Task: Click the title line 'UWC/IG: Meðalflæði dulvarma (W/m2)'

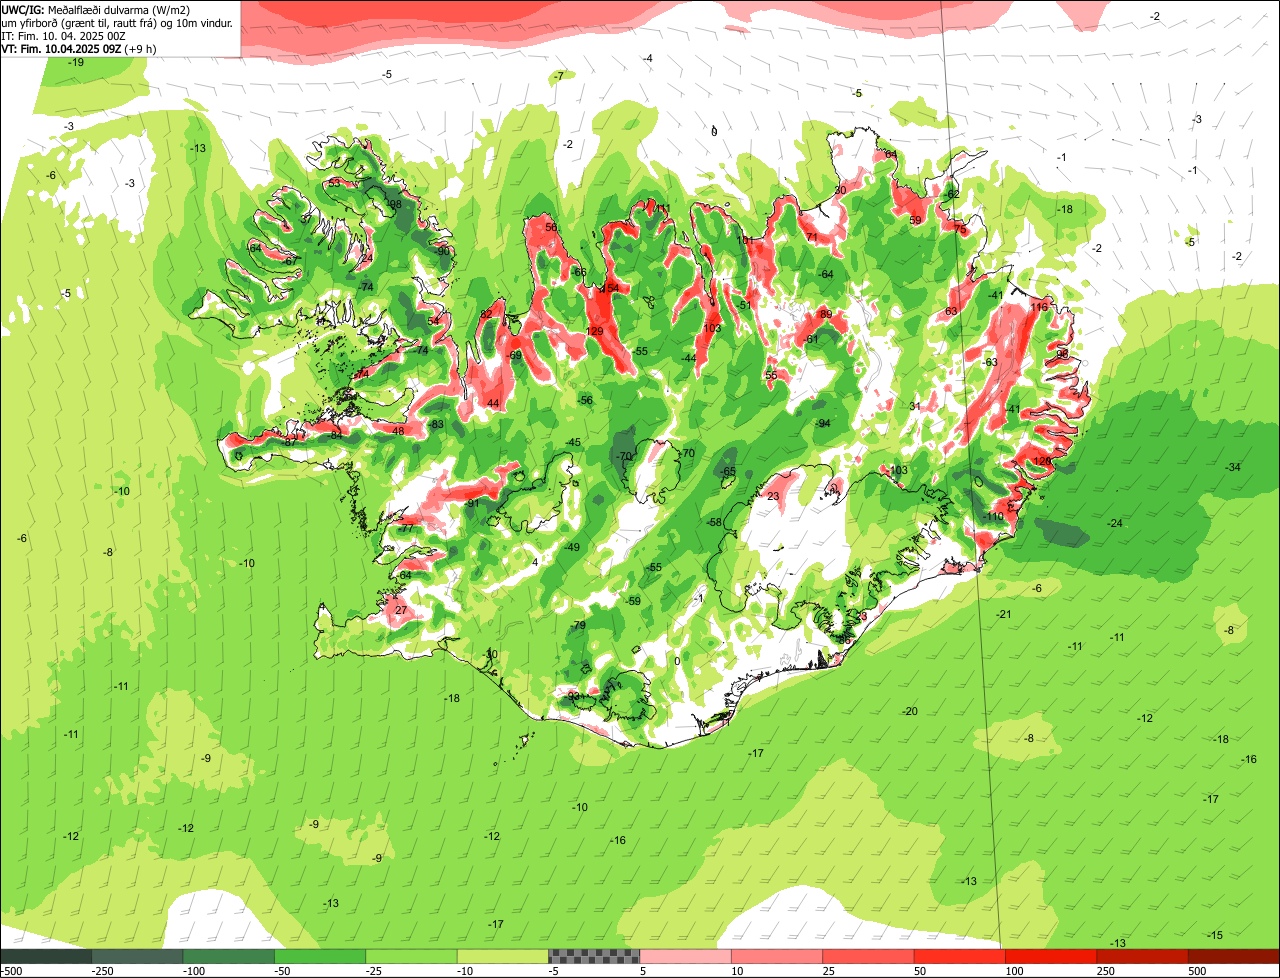Action: 96,9
